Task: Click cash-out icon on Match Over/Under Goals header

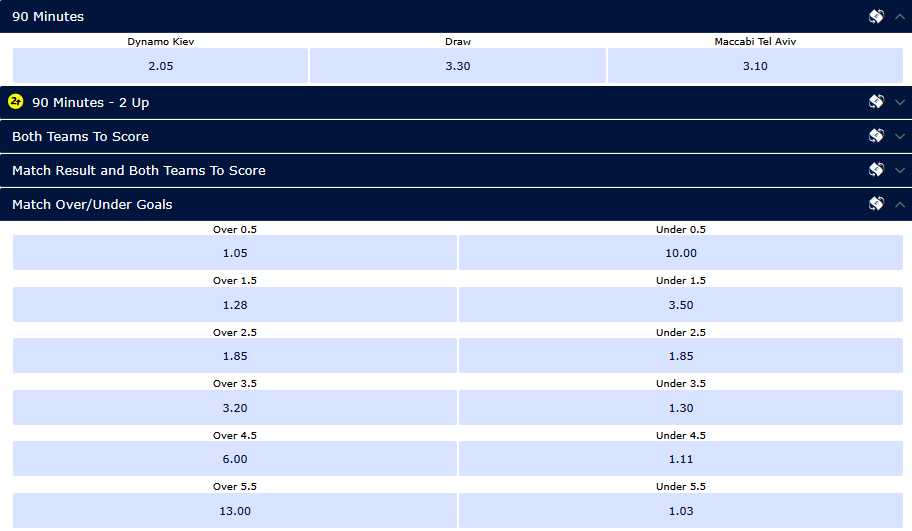Action: coord(876,204)
